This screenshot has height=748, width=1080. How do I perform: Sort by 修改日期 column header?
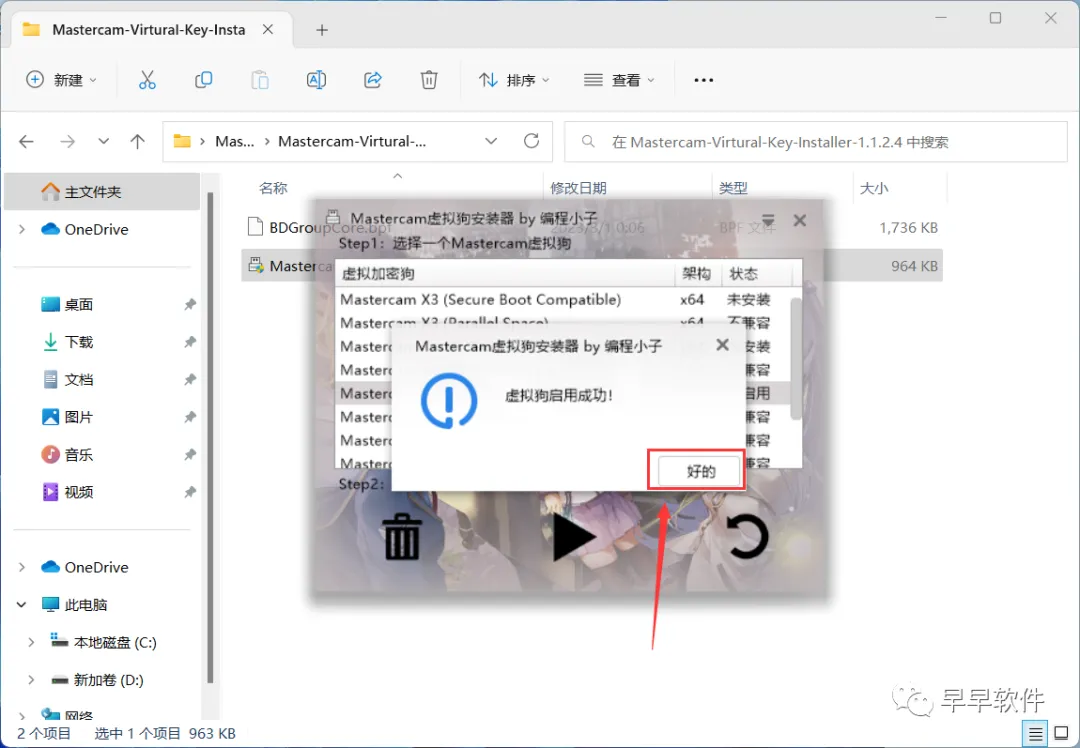tap(579, 188)
